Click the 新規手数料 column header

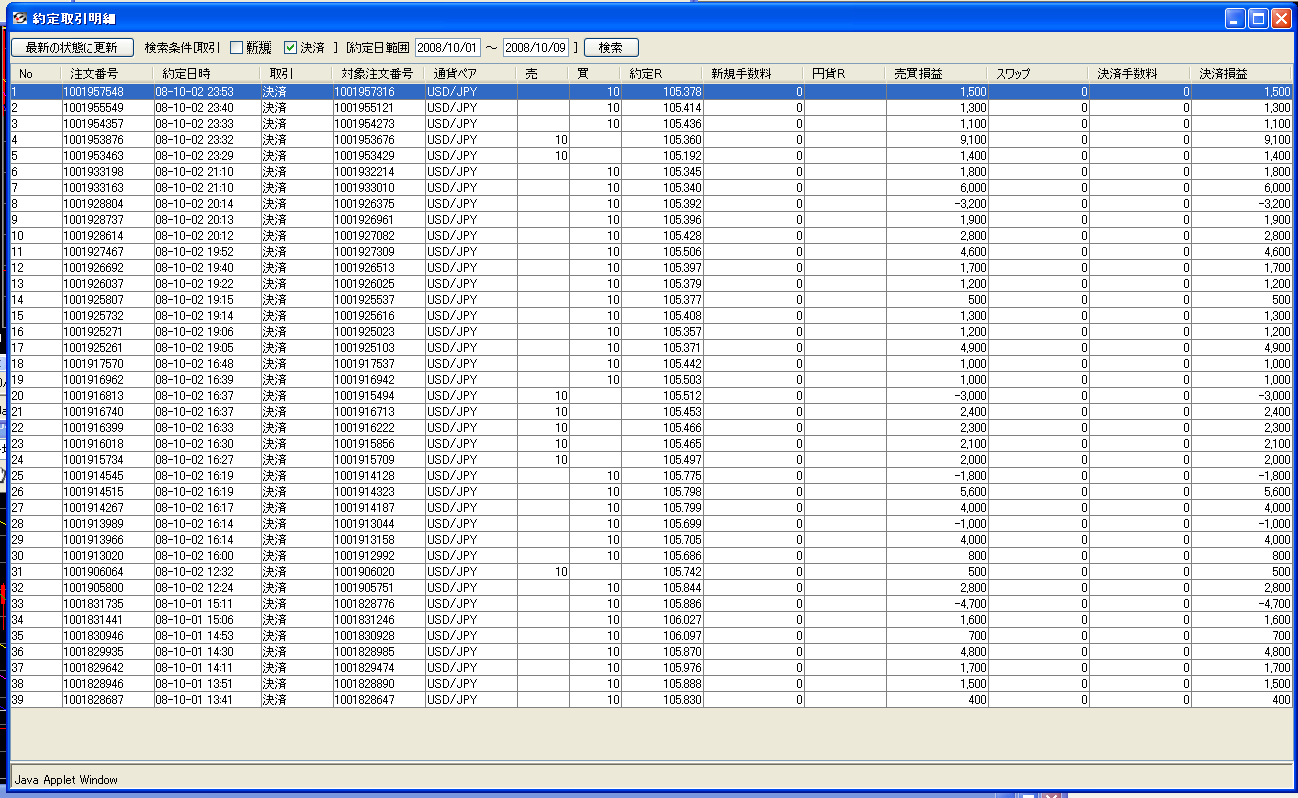[754, 74]
